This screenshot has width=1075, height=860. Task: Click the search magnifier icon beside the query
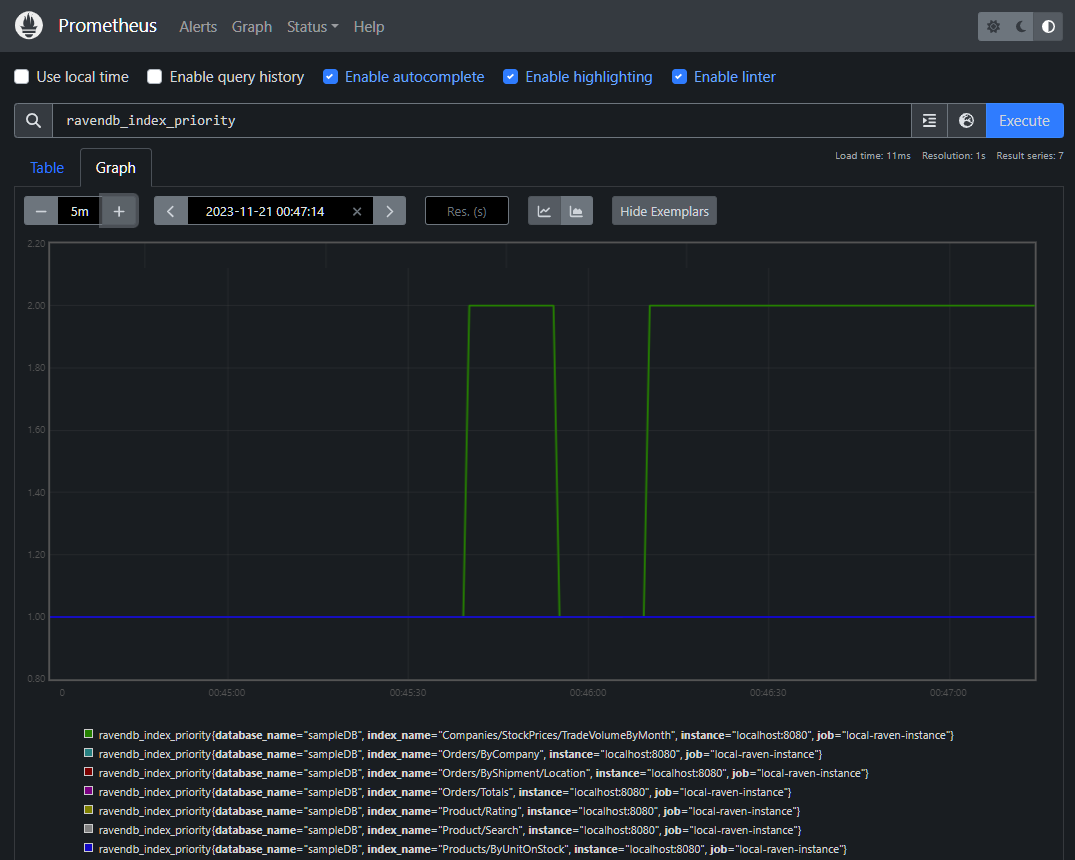pyautogui.click(x=33, y=121)
